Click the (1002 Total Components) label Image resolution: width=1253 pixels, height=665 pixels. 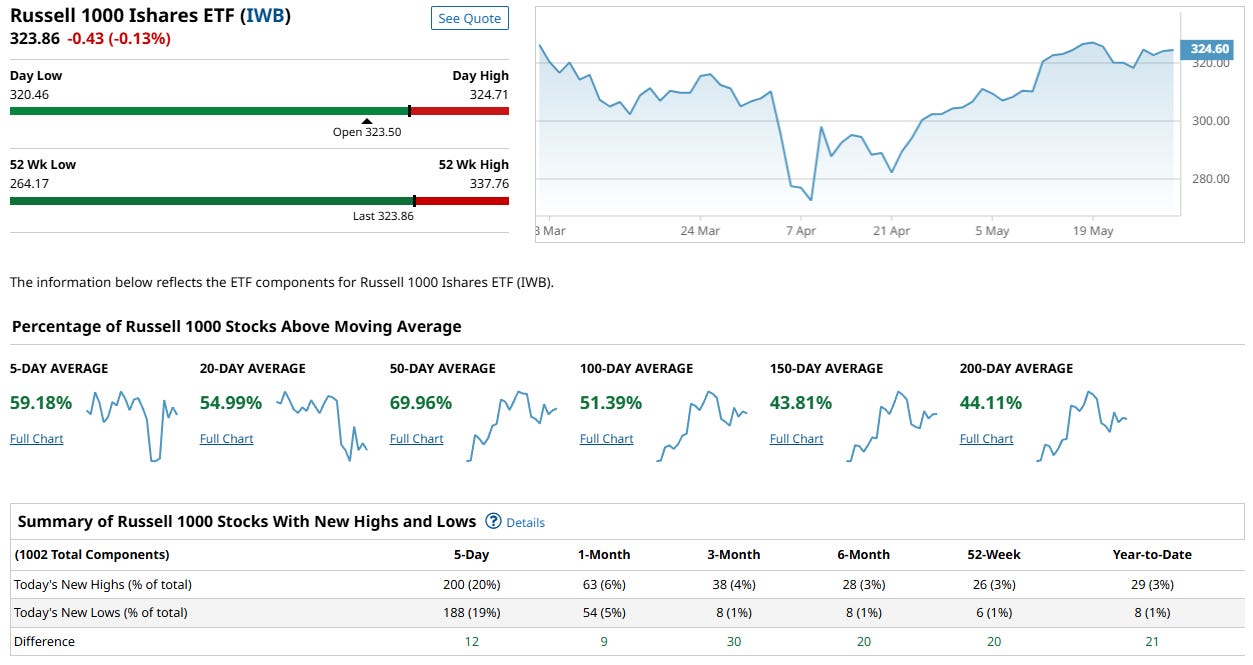[x=92, y=554]
